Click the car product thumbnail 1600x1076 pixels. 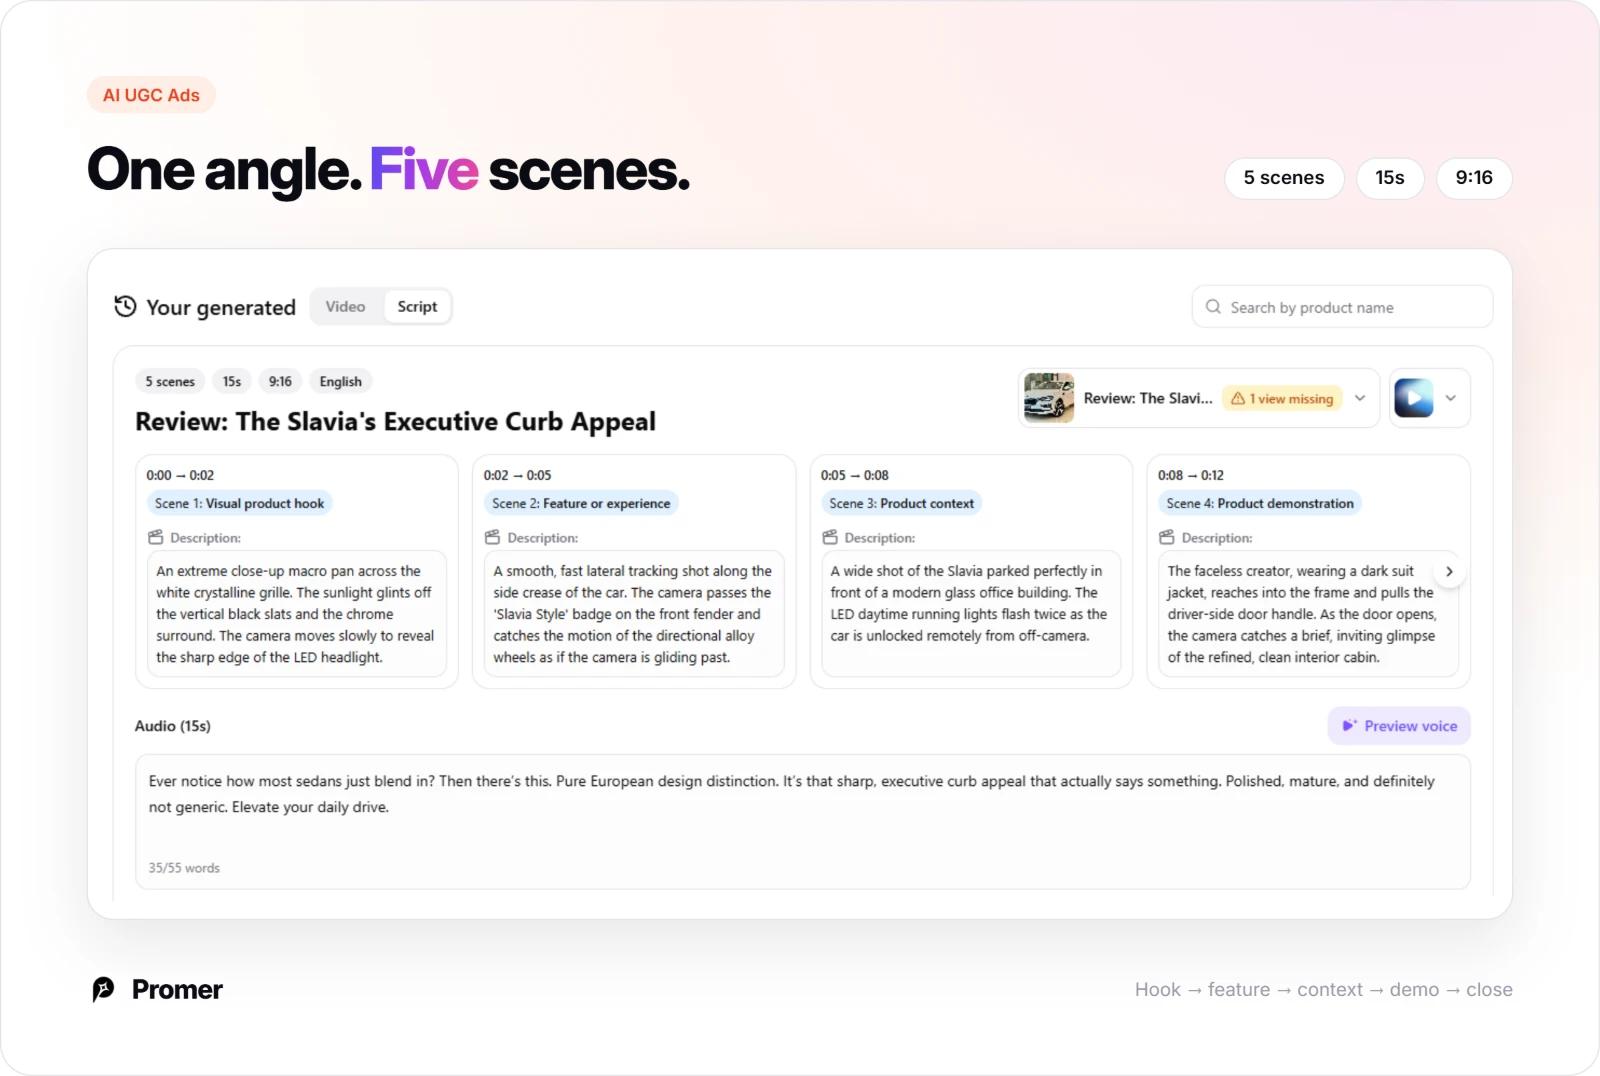point(1049,398)
